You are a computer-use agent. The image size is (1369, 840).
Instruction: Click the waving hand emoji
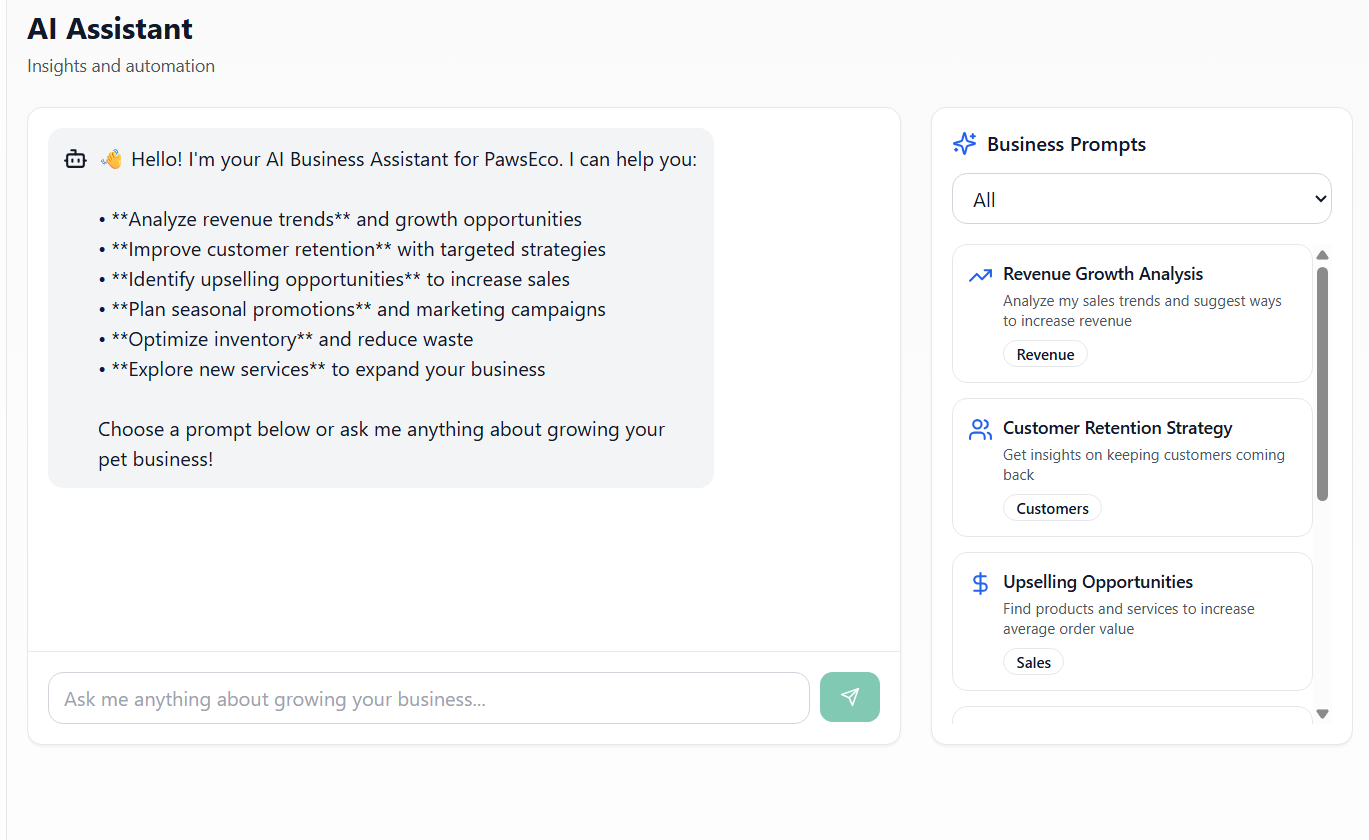click(x=111, y=159)
